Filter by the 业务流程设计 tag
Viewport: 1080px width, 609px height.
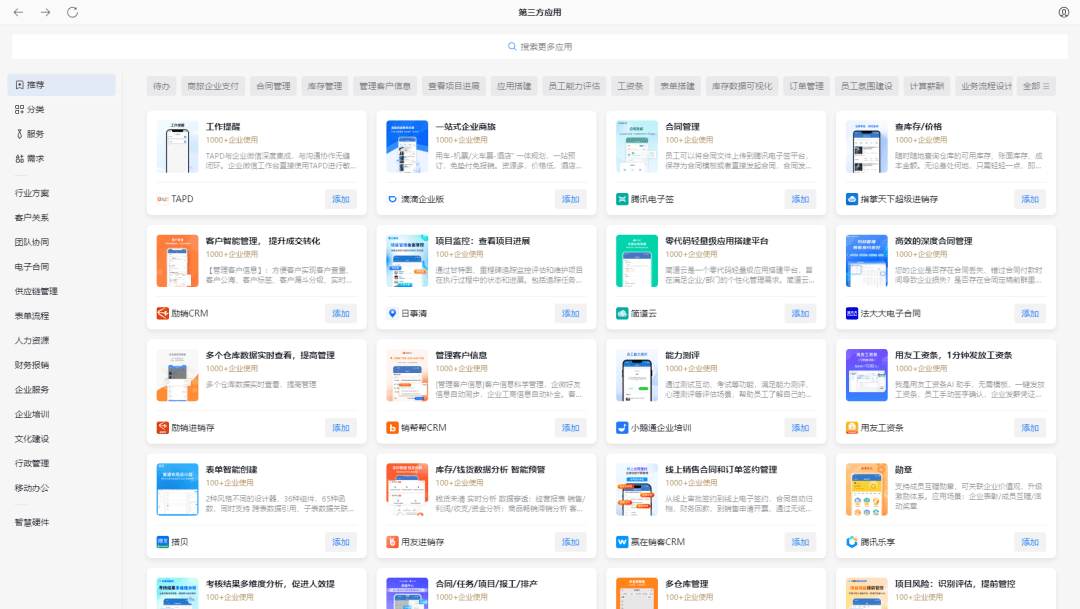986,86
